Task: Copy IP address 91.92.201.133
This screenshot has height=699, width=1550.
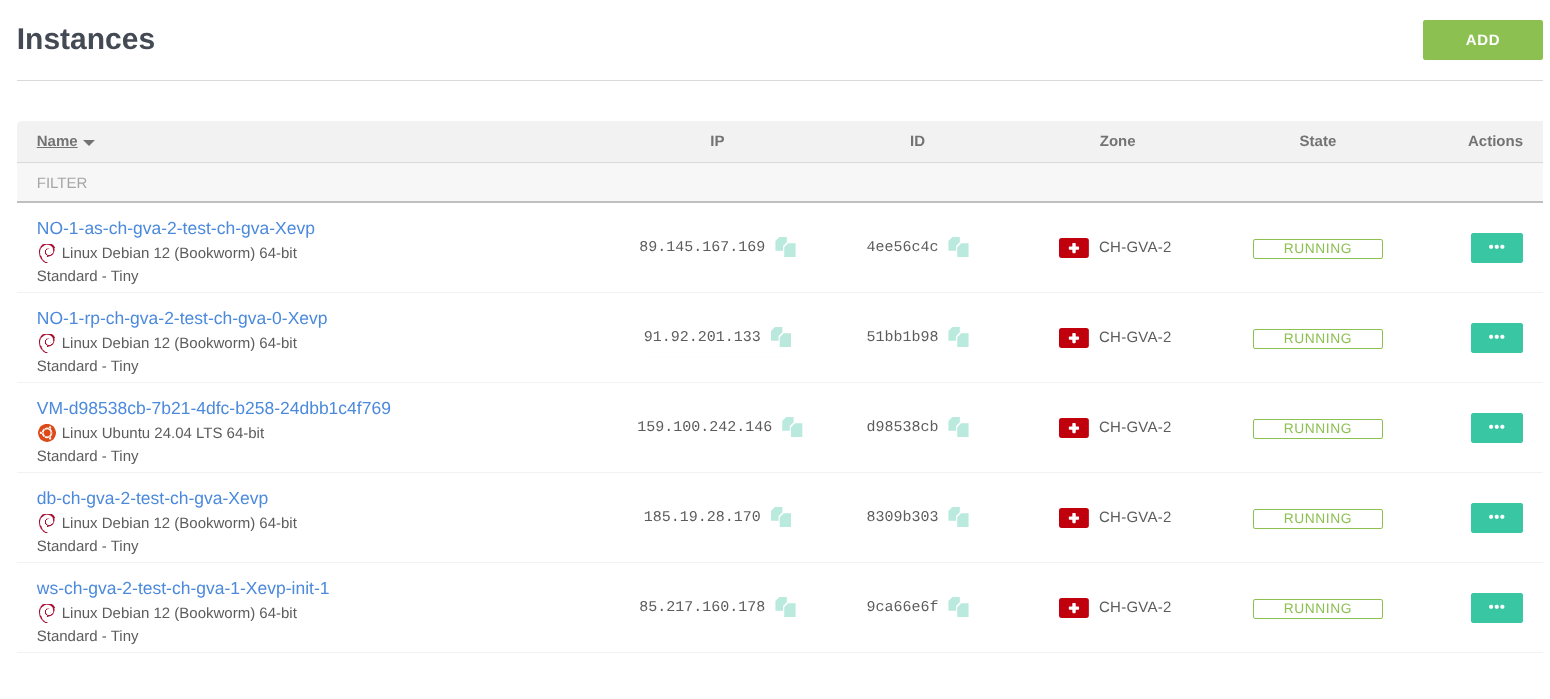Action: tap(781, 337)
